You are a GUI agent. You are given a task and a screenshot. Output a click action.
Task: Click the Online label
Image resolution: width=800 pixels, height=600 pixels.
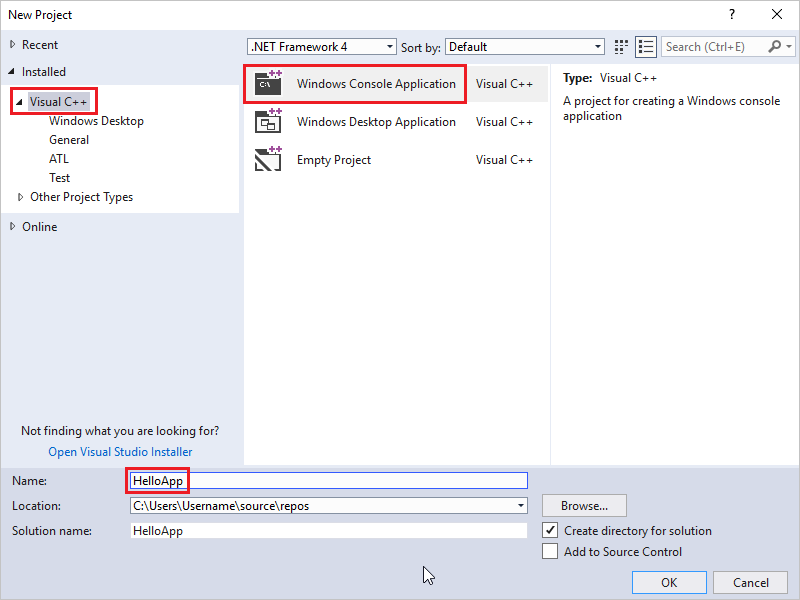click(39, 227)
